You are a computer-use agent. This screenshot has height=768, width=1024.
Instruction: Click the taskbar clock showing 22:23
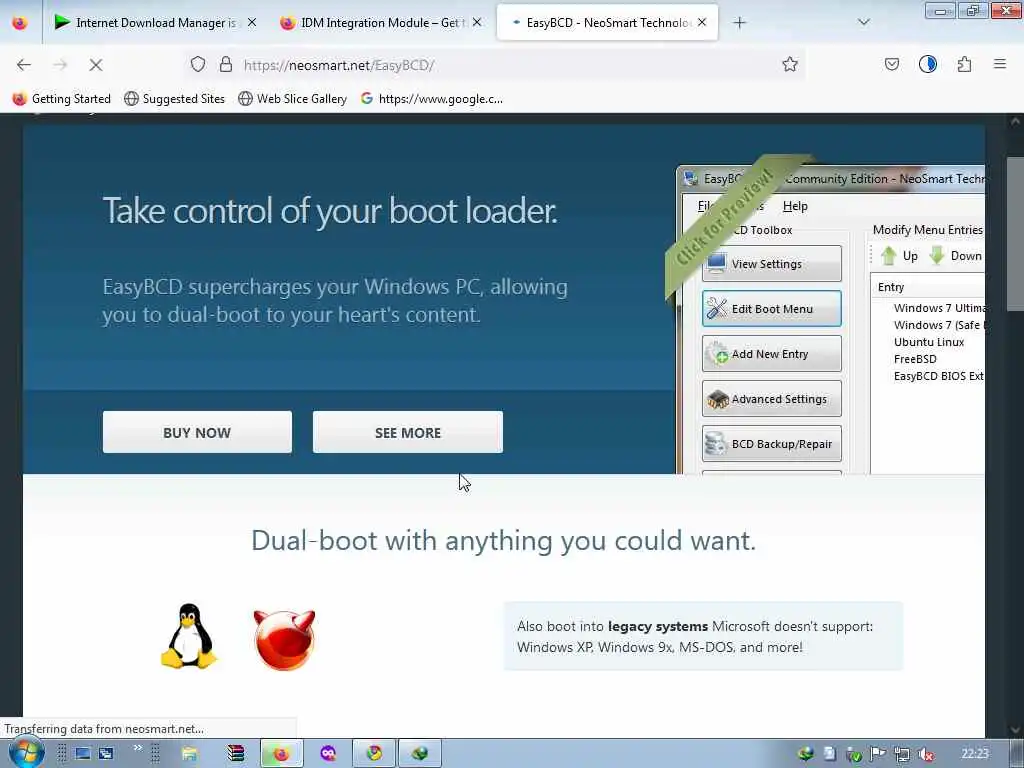pyautogui.click(x=975, y=754)
